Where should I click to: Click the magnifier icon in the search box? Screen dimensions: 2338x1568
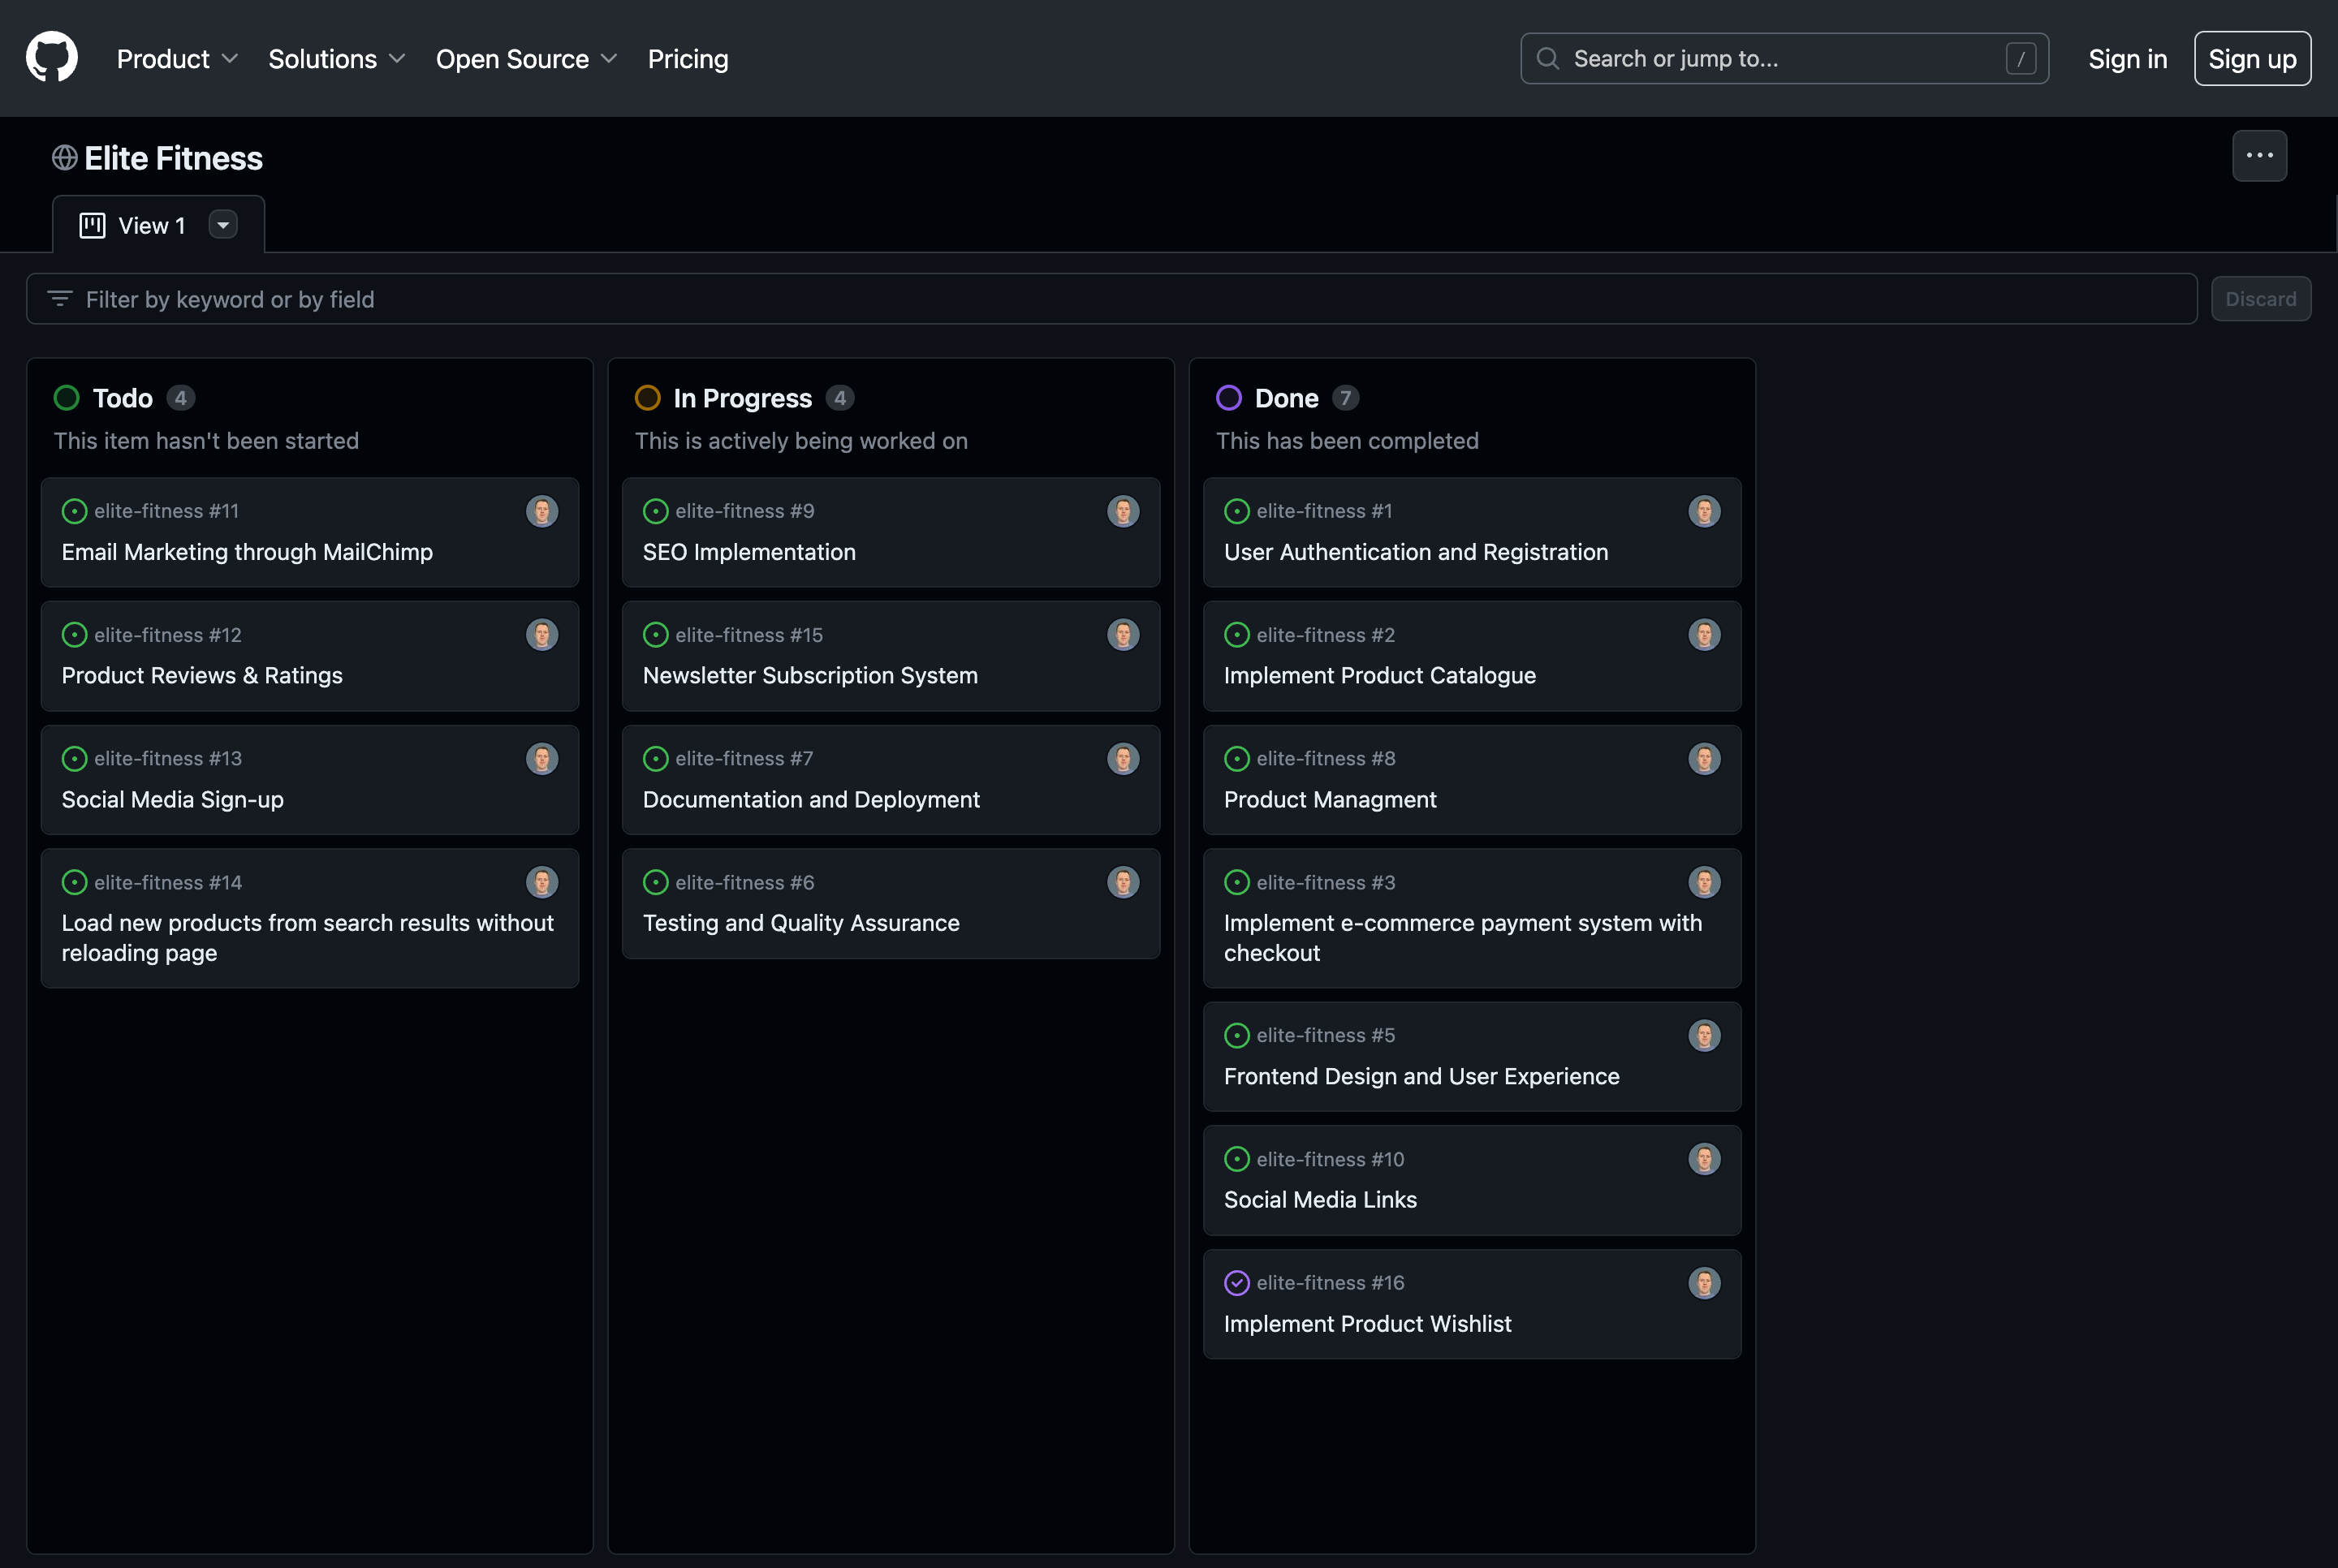tap(1547, 58)
